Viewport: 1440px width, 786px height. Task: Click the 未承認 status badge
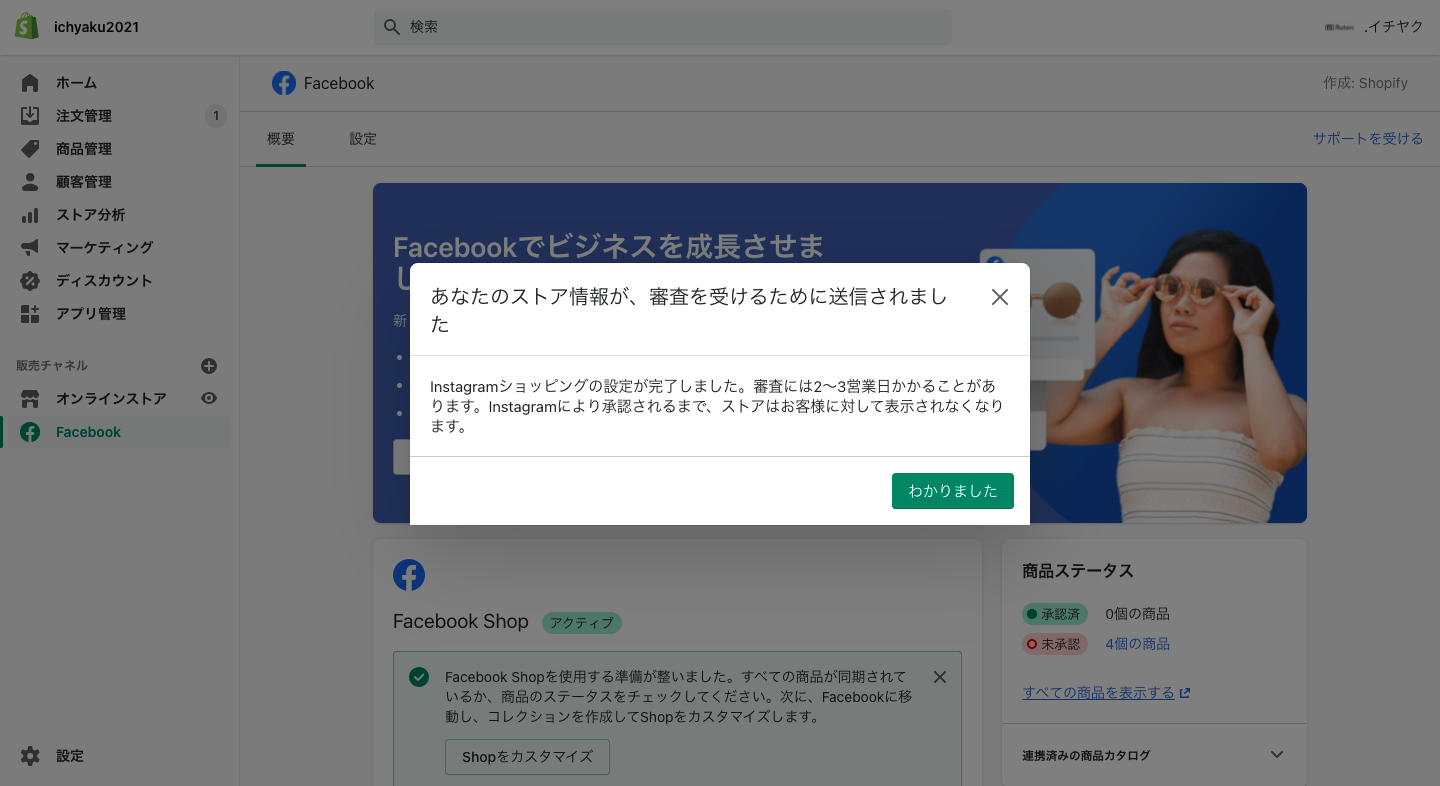pos(1055,644)
